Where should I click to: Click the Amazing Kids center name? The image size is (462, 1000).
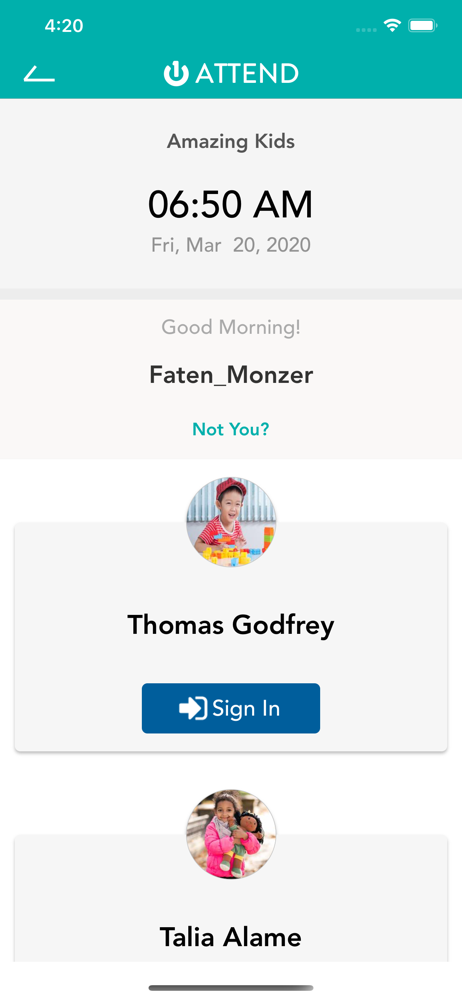point(231,142)
